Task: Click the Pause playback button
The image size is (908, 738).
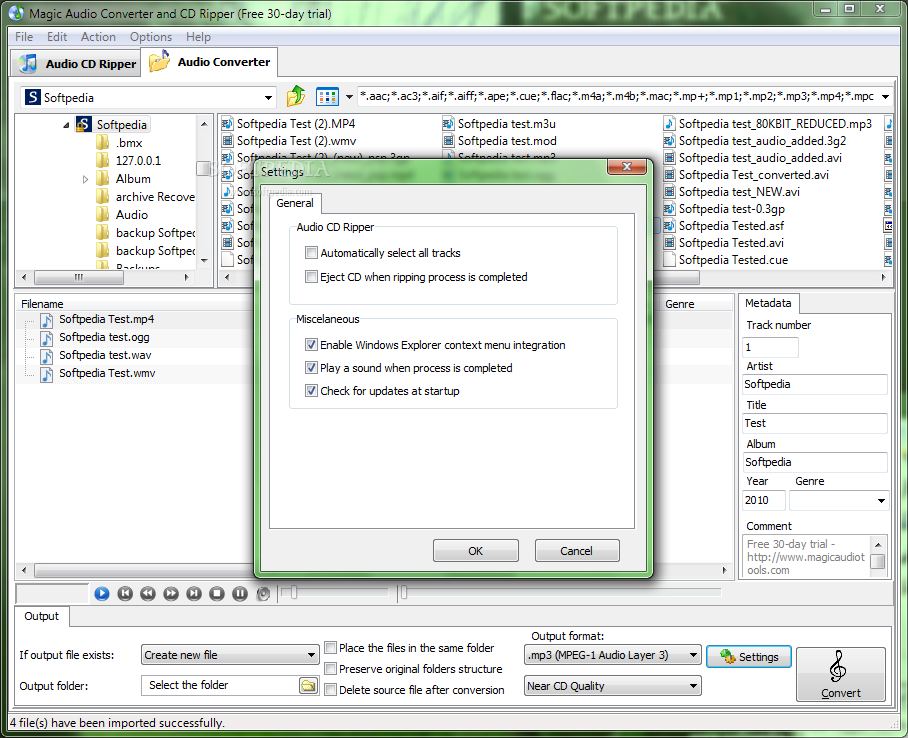Action: click(240, 594)
